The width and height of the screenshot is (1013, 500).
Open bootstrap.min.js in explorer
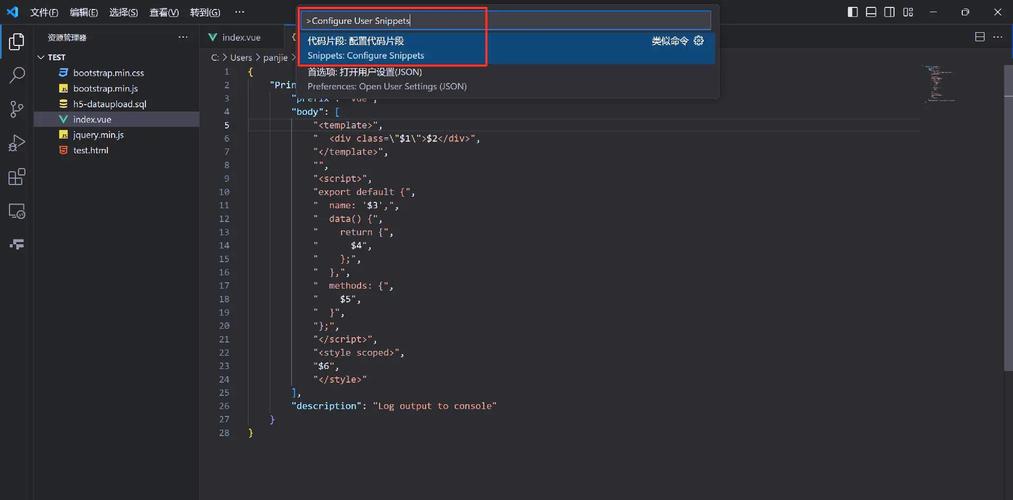pos(105,89)
